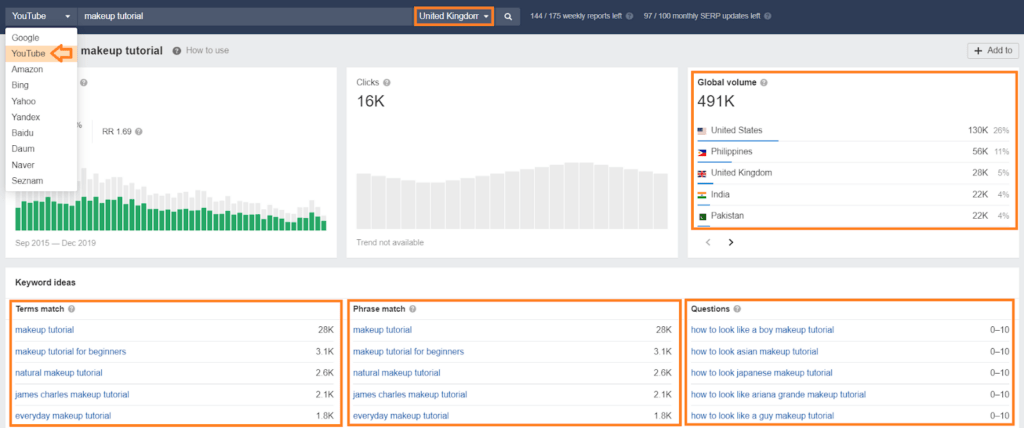Open Terms match natural makeup tutorial

point(59,372)
